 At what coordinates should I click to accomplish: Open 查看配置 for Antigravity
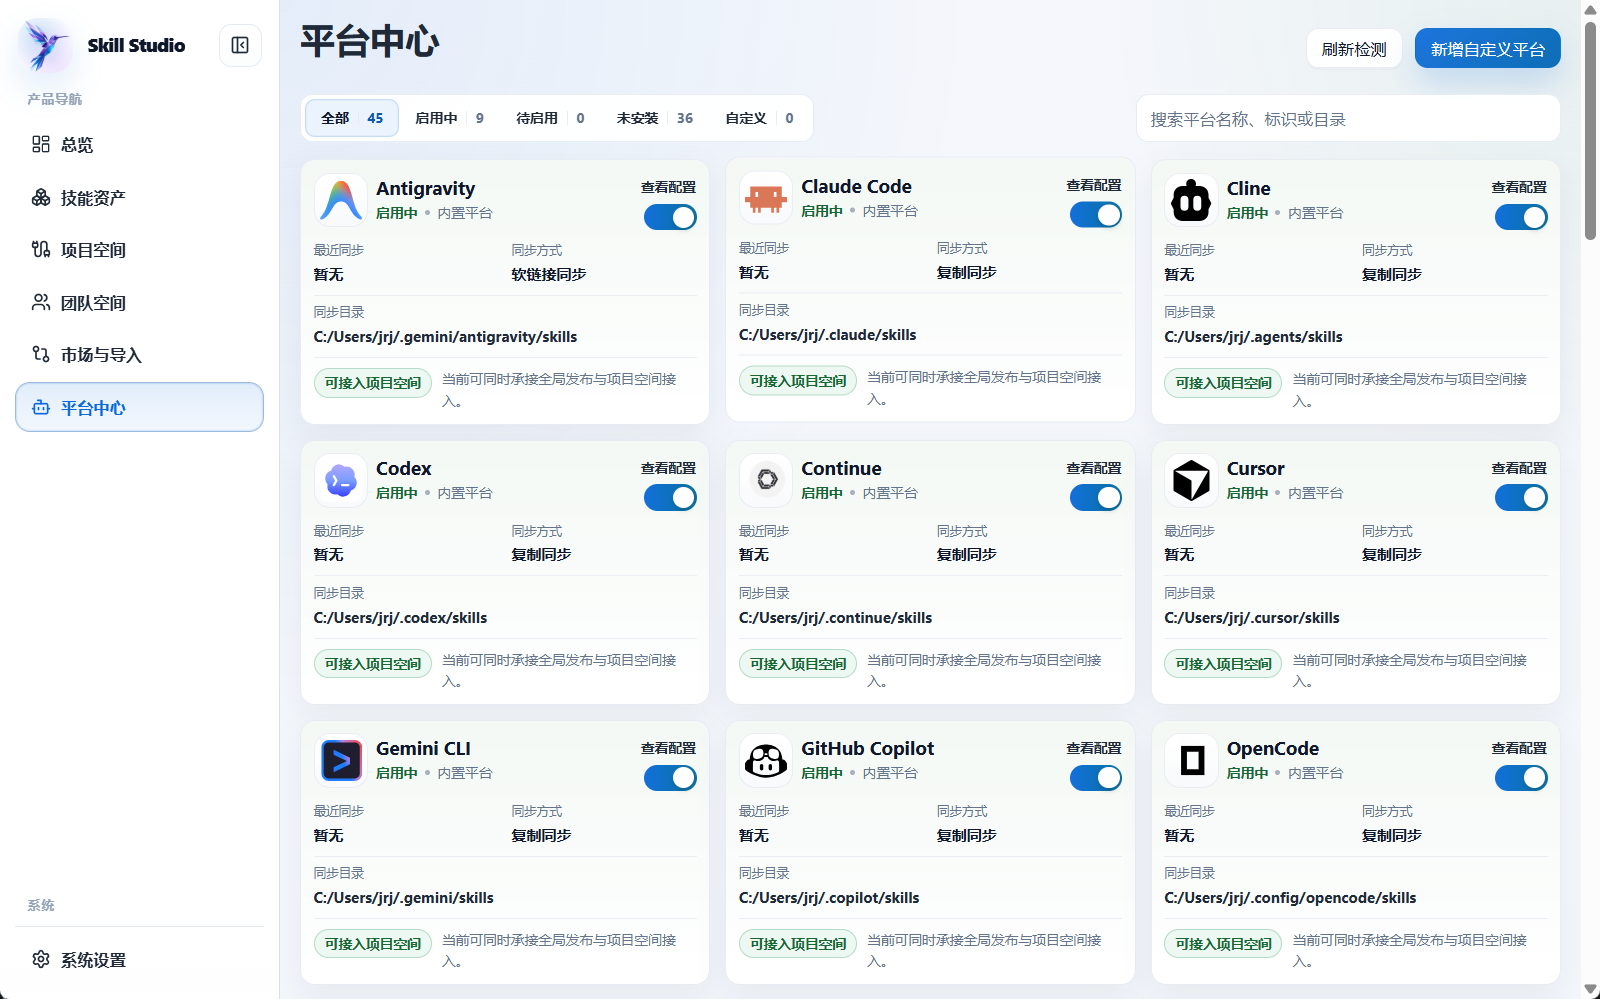tap(668, 187)
